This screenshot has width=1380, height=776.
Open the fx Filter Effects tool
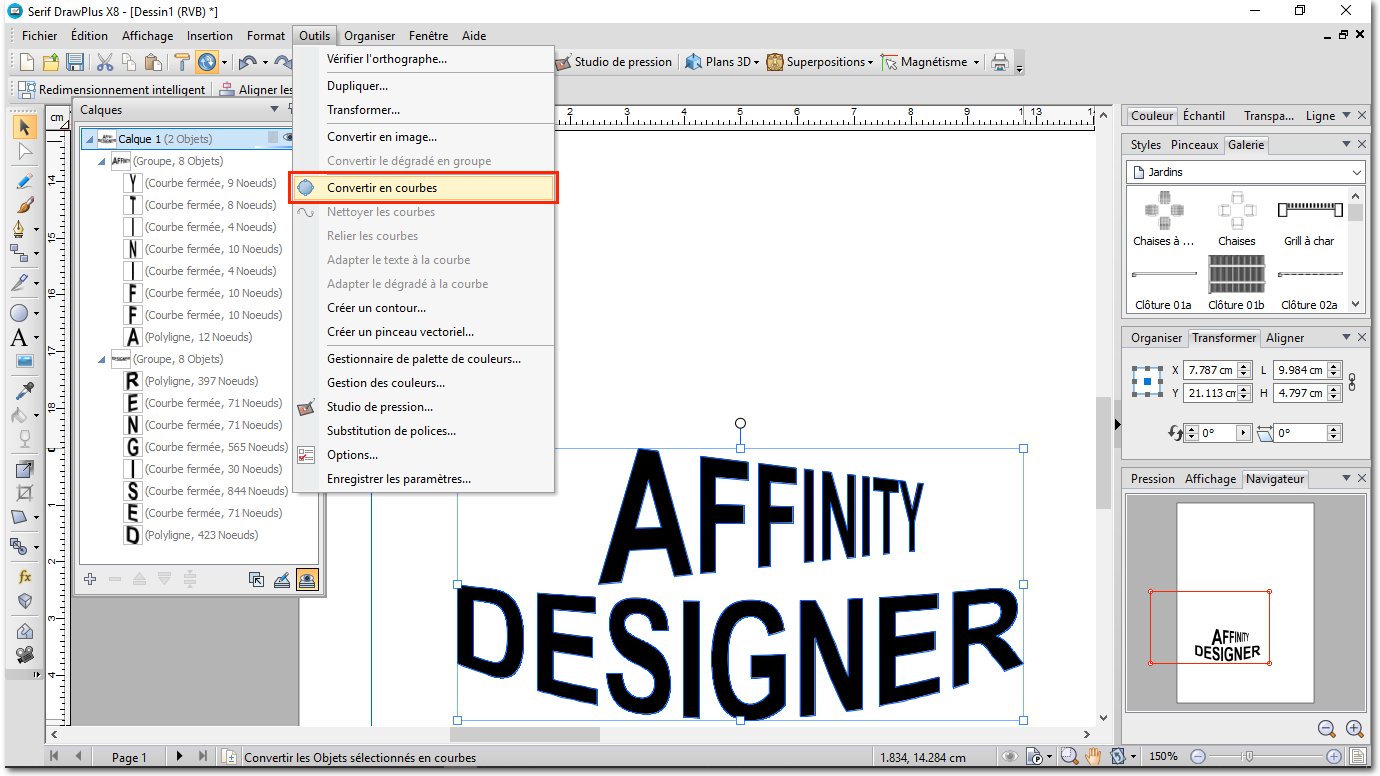pos(25,577)
